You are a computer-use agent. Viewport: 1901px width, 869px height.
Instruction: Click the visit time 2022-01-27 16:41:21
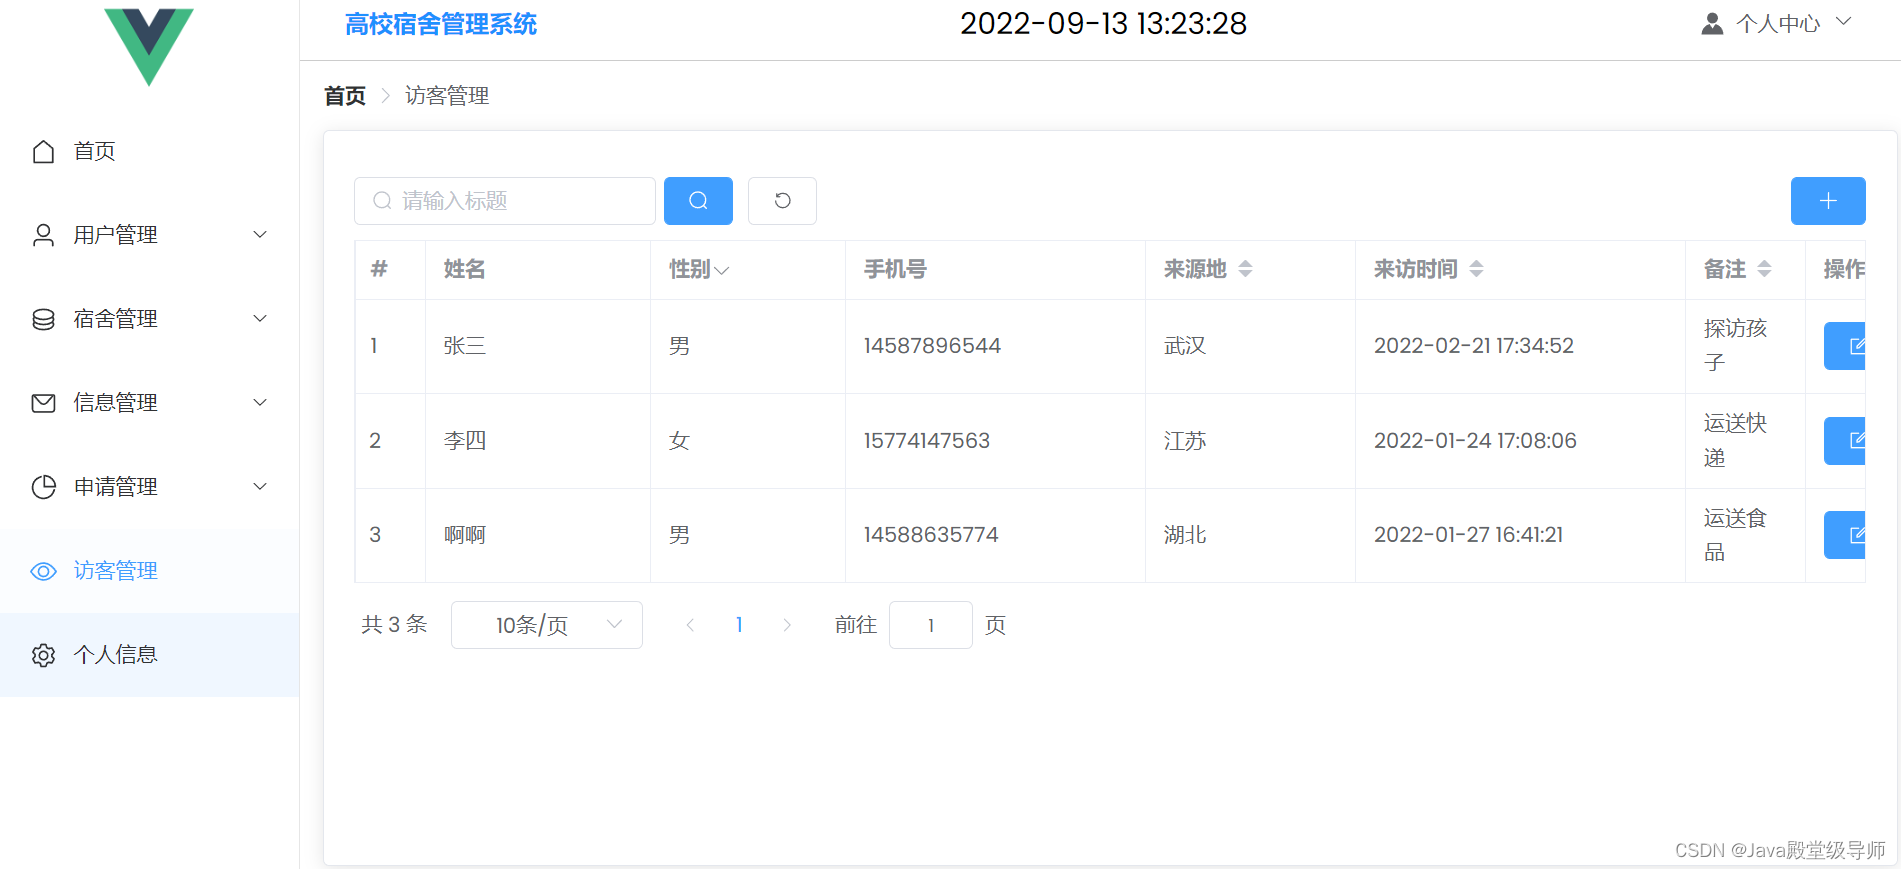(1469, 535)
